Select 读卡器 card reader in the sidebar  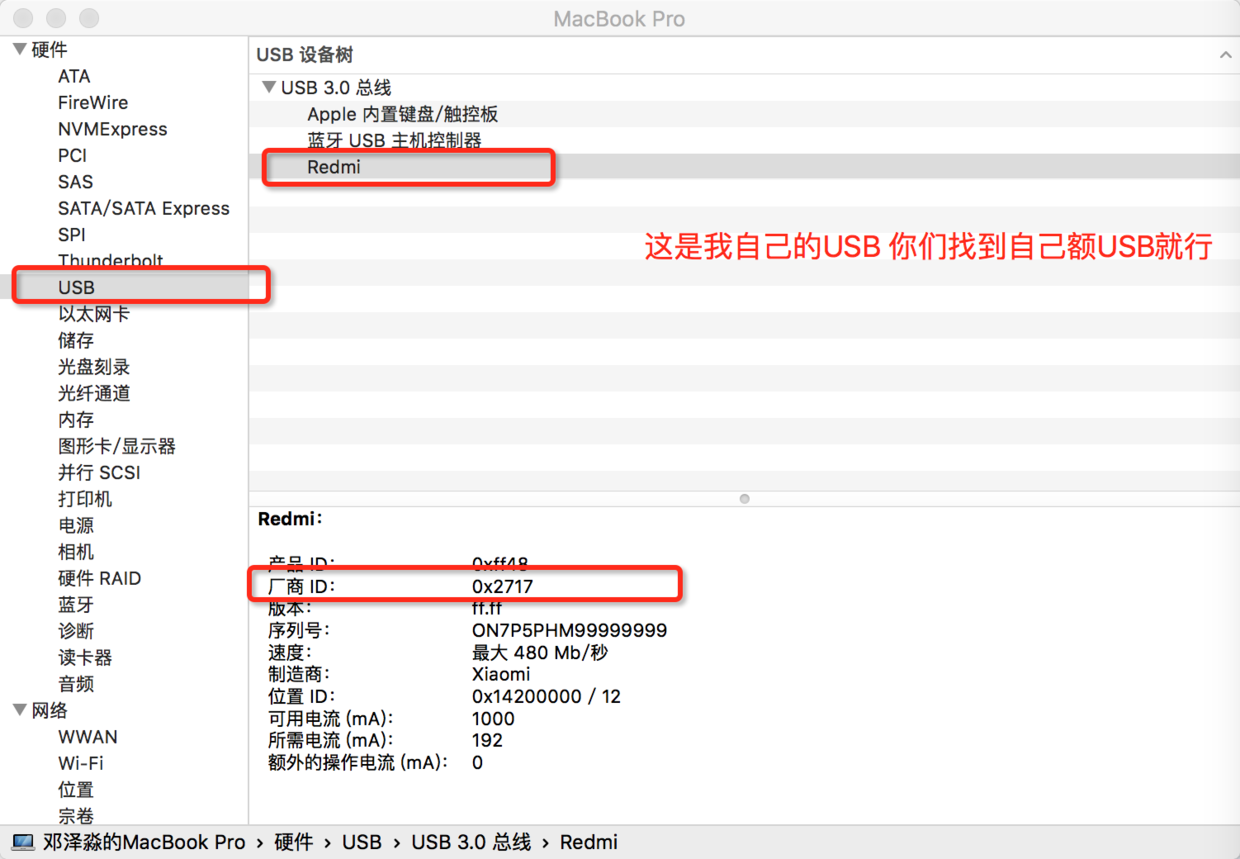(85, 658)
